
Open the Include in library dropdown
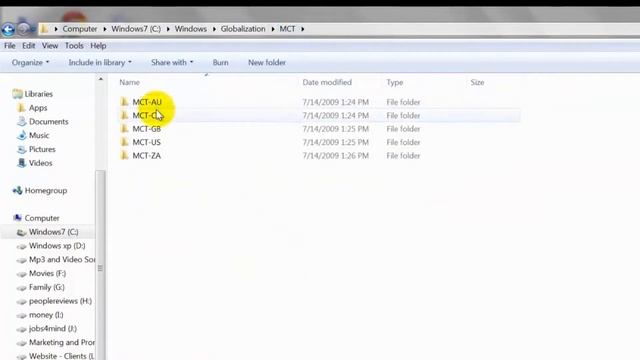tap(100, 62)
